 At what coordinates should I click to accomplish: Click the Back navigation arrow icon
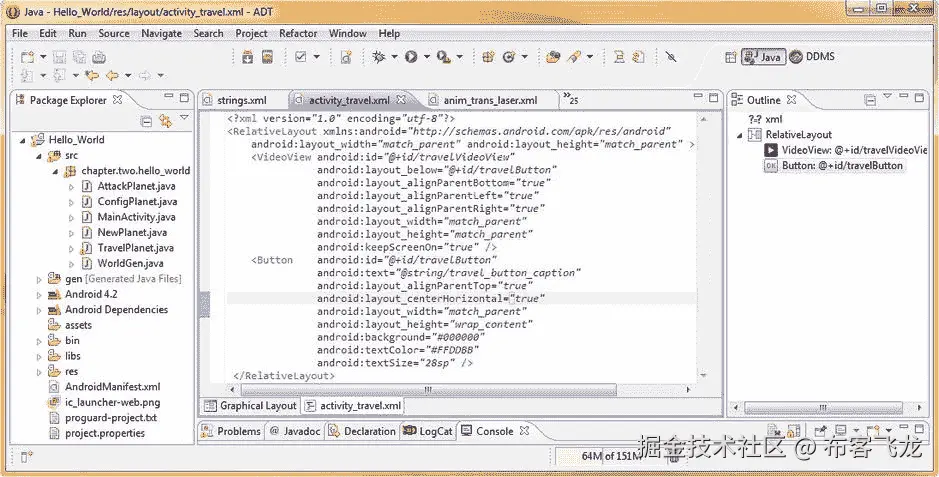click(112, 75)
